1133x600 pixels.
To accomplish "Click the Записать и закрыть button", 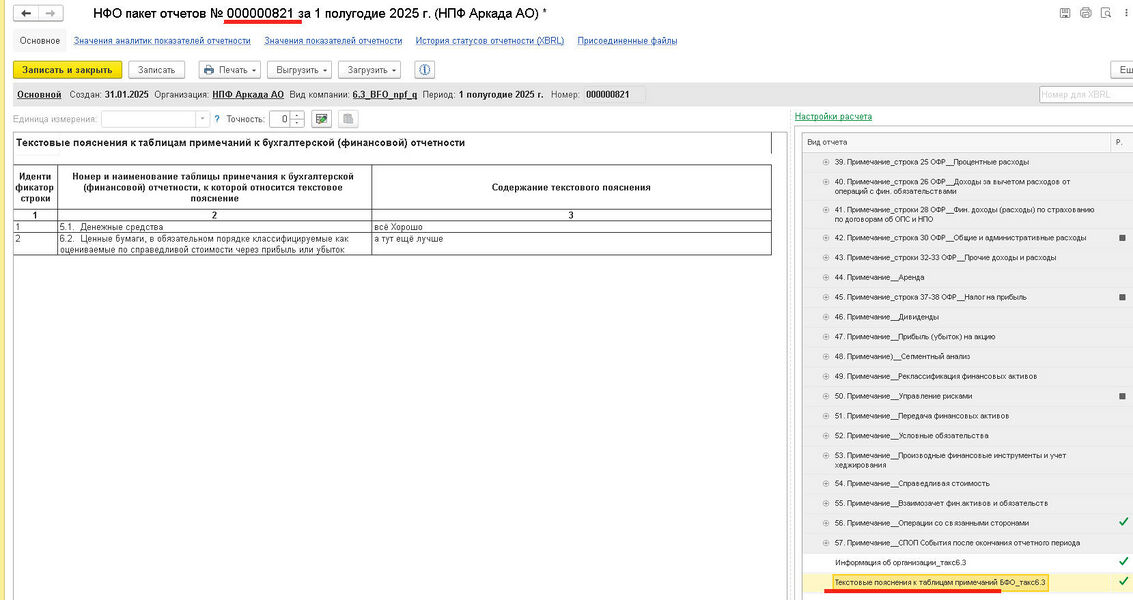I will click(x=67, y=70).
